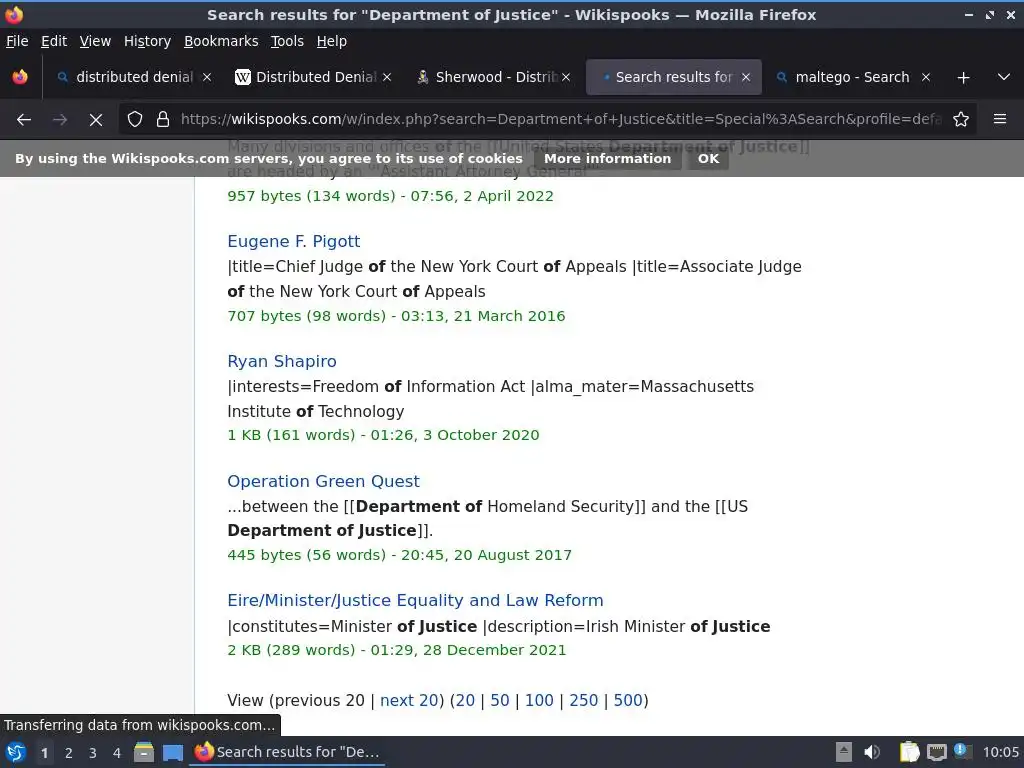Screen dimensions: 1024x768
Task: Close the 'Sherwood - Distrib' tab
Action: point(566,77)
